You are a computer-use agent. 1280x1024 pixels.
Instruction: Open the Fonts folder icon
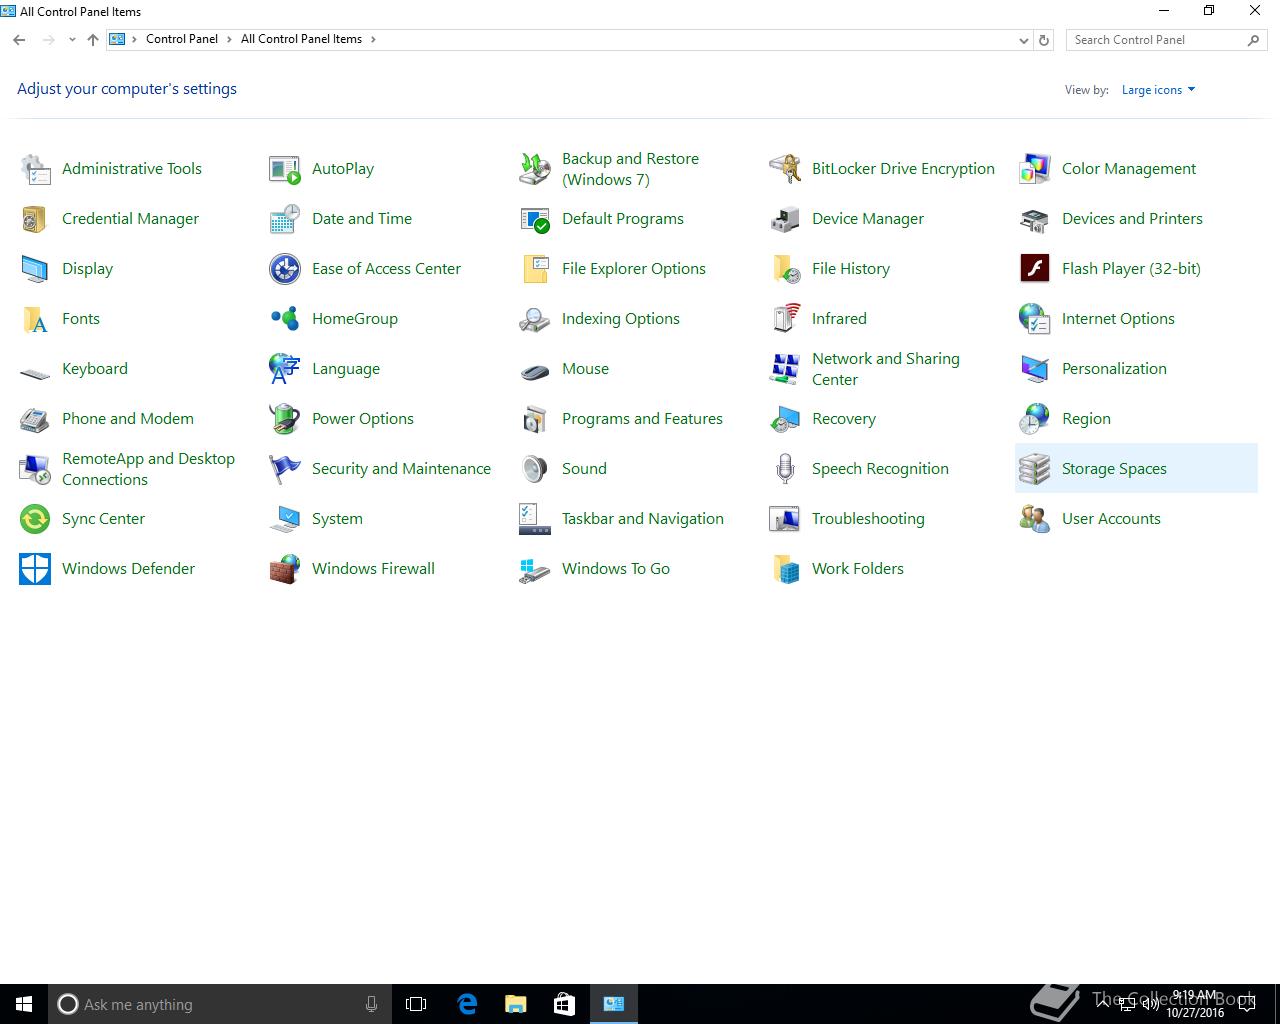35,319
